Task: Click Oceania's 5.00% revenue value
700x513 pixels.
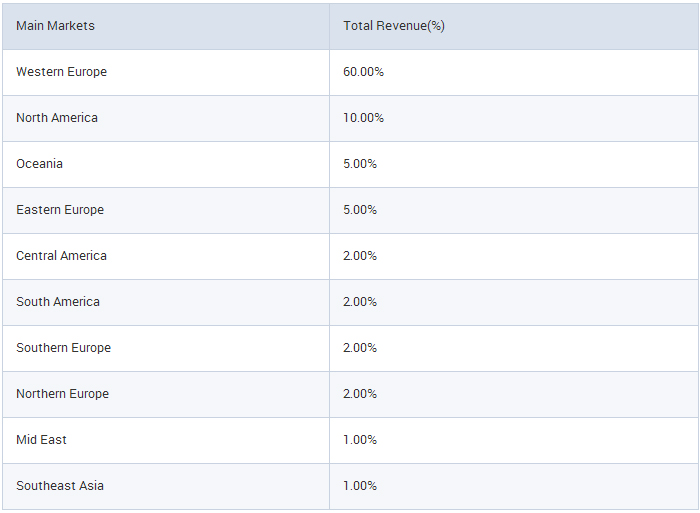Action: click(360, 164)
